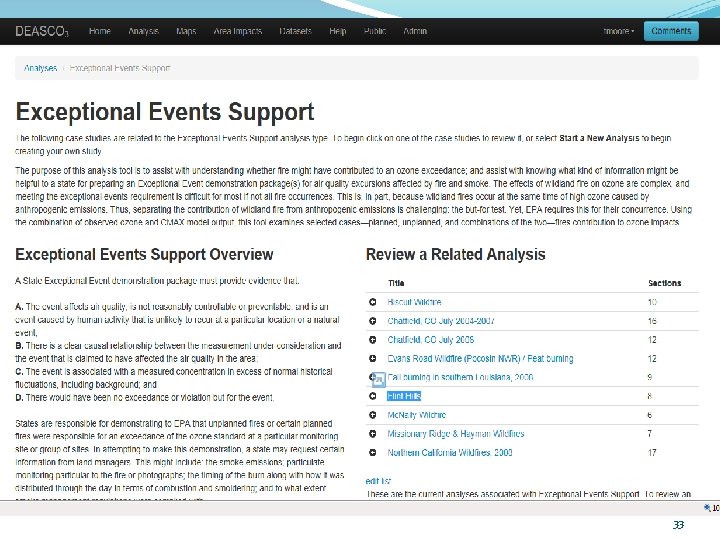Open the Maps menu
The image size is (720, 540).
(186, 31)
